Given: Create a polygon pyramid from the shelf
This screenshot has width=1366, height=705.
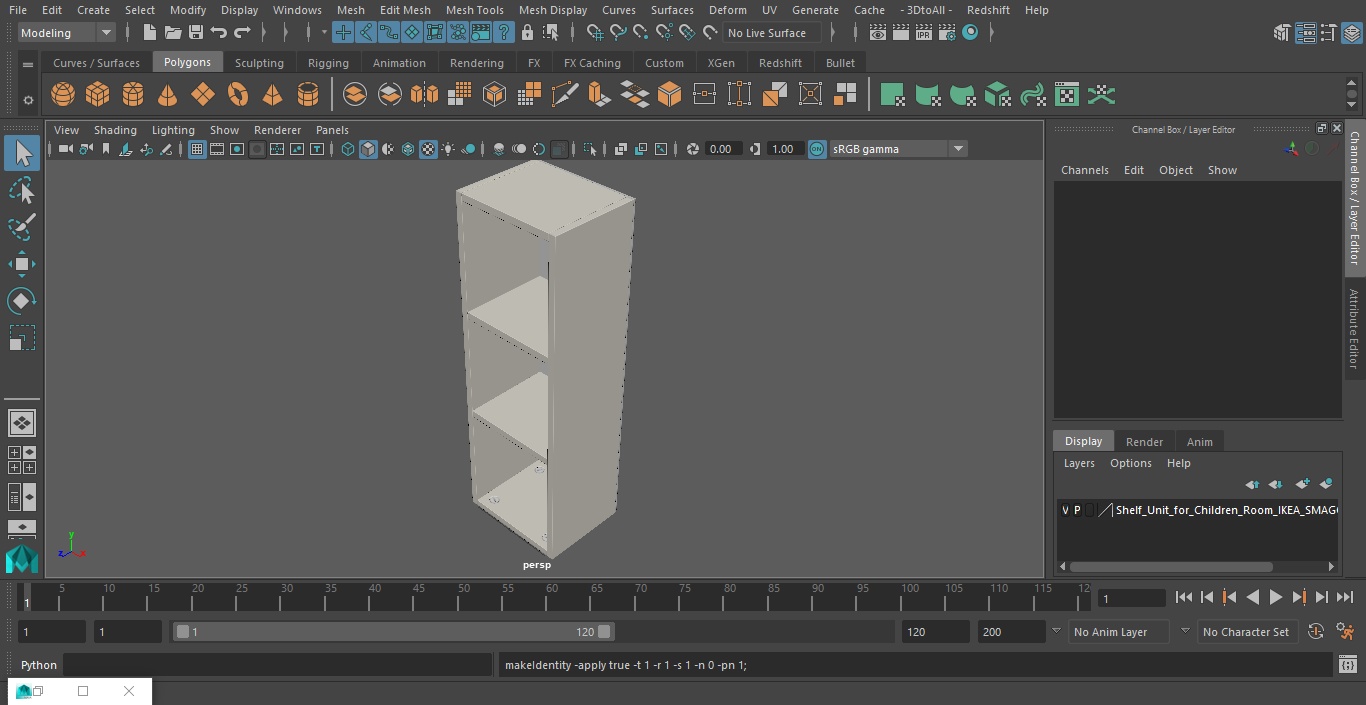Looking at the screenshot, I should 273,95.
